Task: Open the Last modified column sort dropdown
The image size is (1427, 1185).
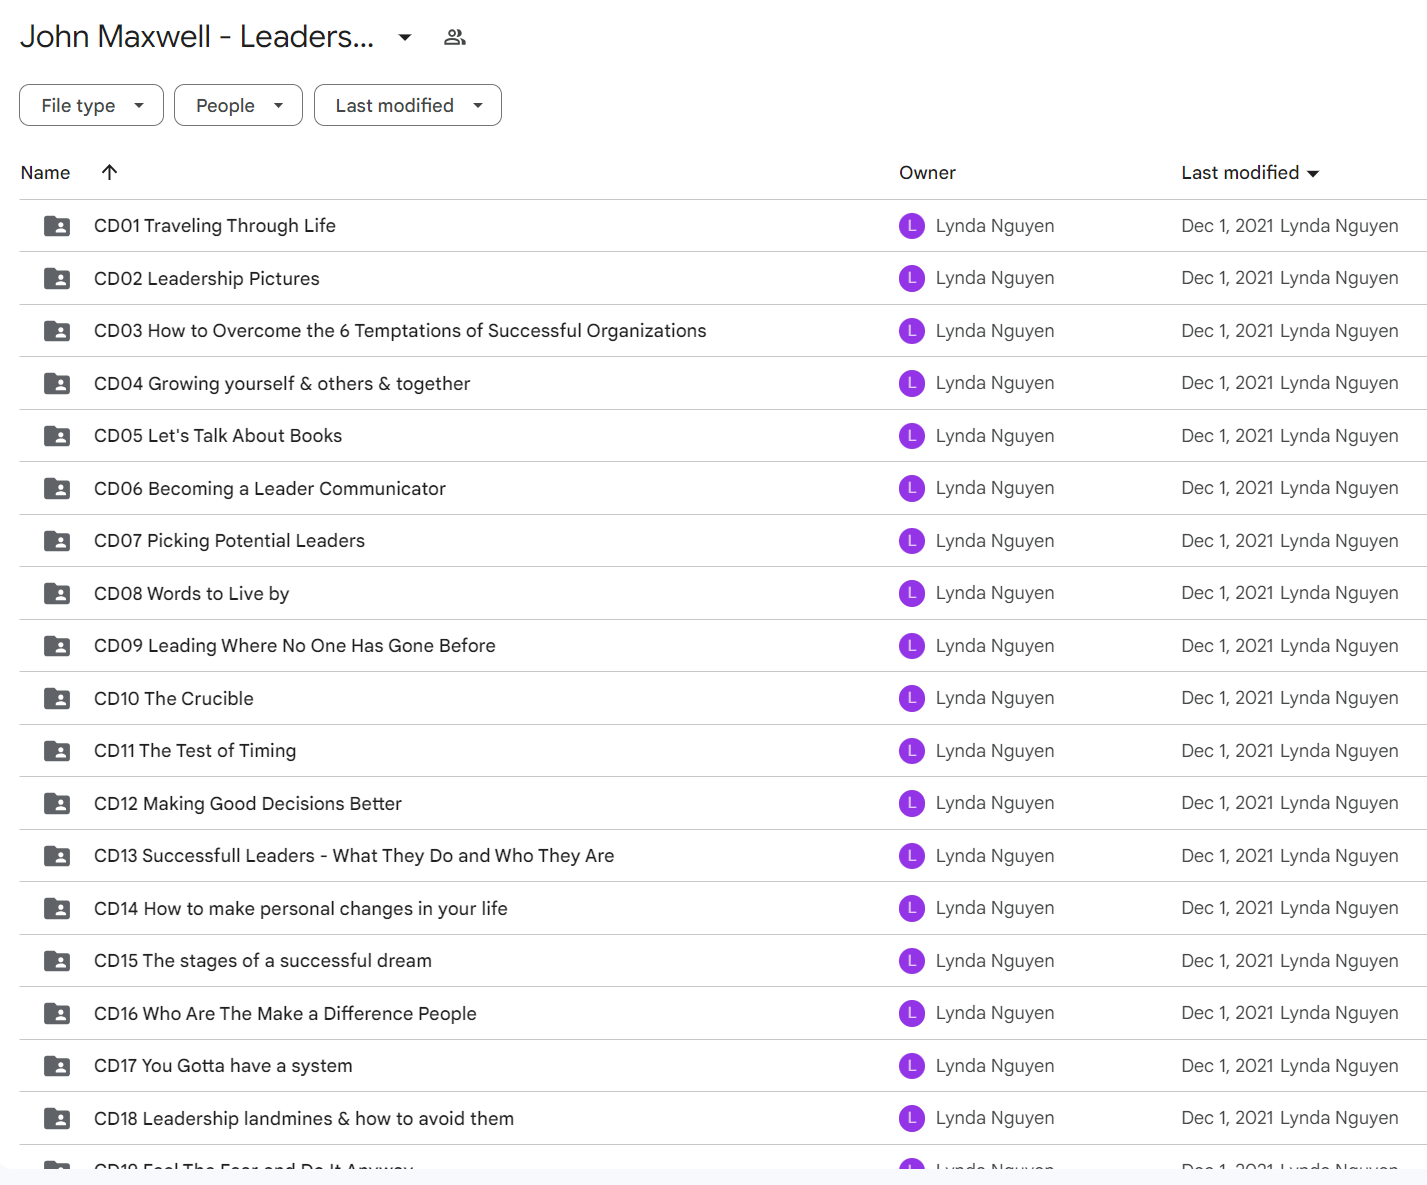Action: coord(1313,174)
